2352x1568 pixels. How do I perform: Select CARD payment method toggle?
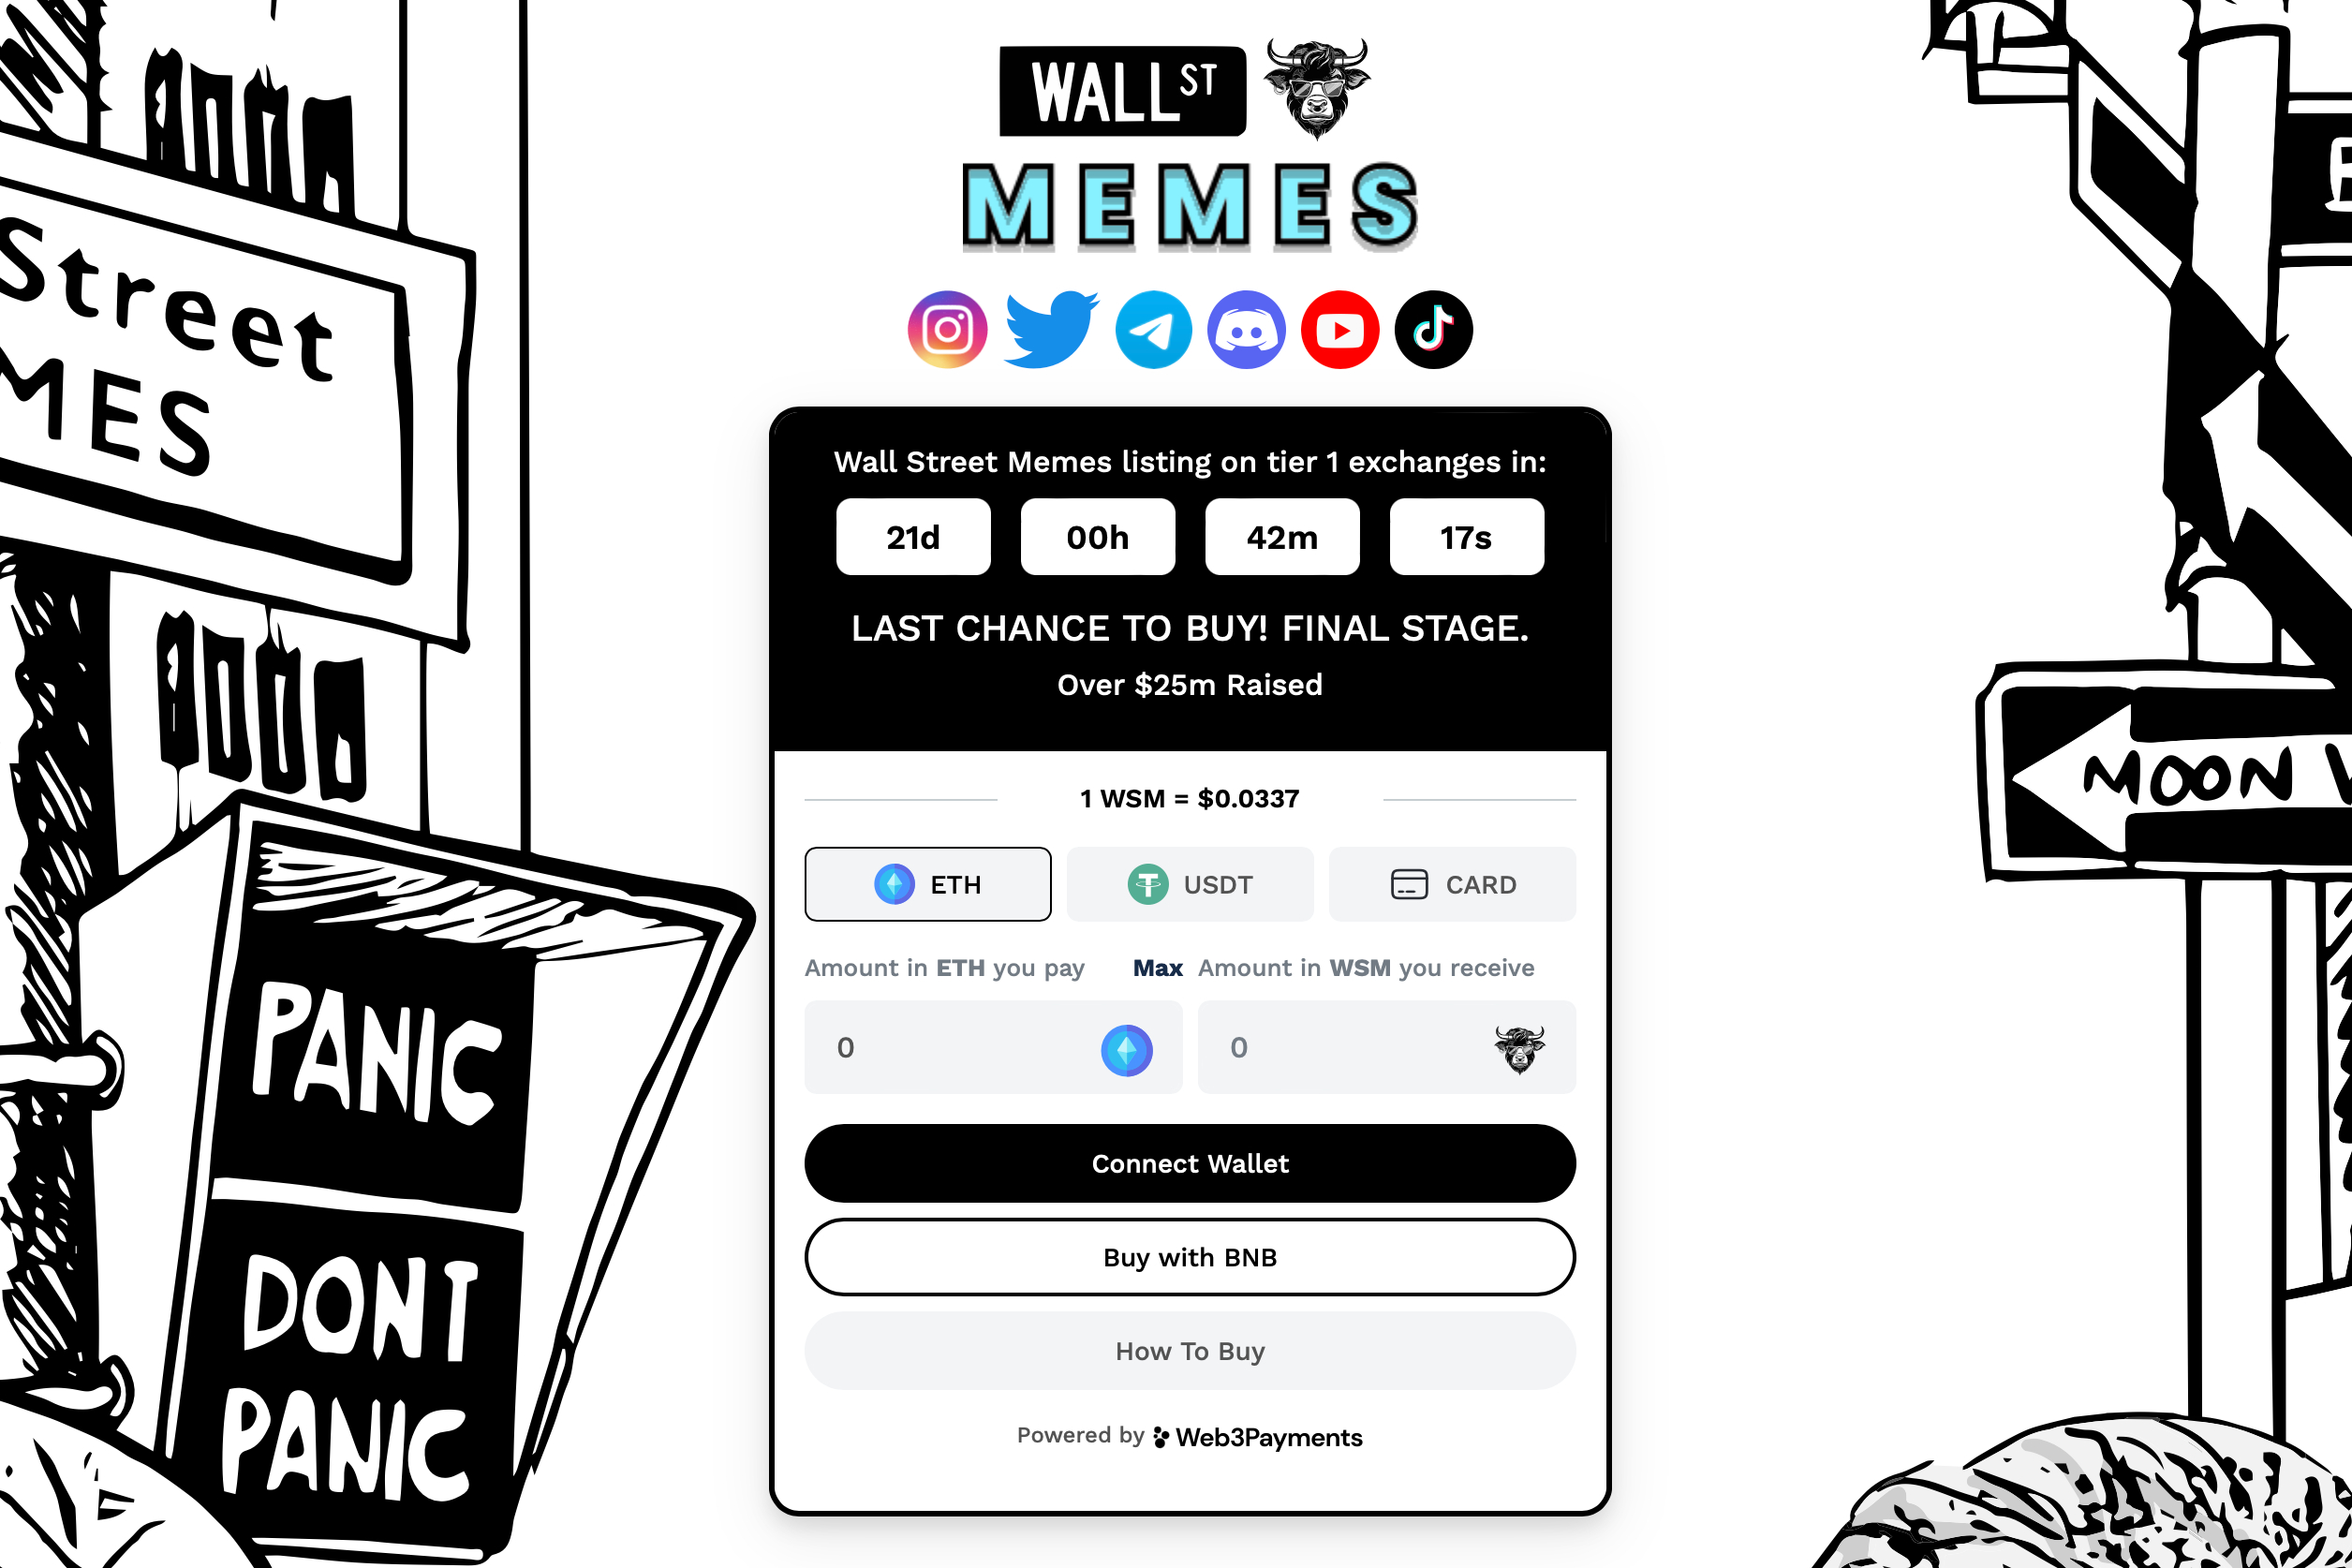coord(1453,883)
